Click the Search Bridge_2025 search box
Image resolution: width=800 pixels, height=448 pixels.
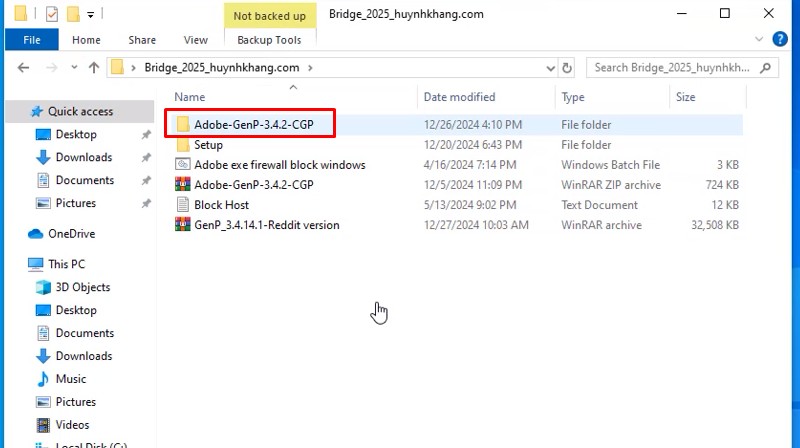pos(680,68)
